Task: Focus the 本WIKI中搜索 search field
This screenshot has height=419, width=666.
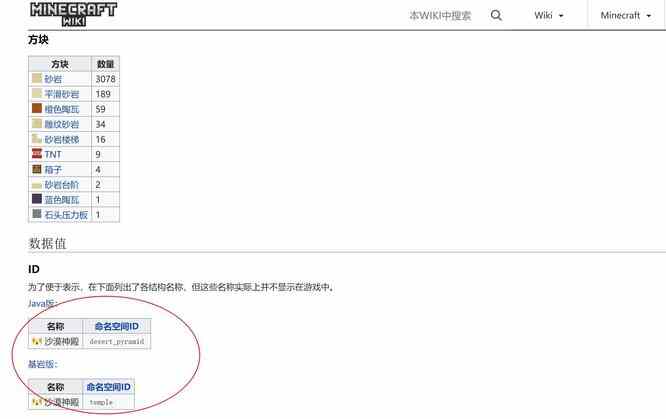Action: pyautogui.click(x=439, y=16)
